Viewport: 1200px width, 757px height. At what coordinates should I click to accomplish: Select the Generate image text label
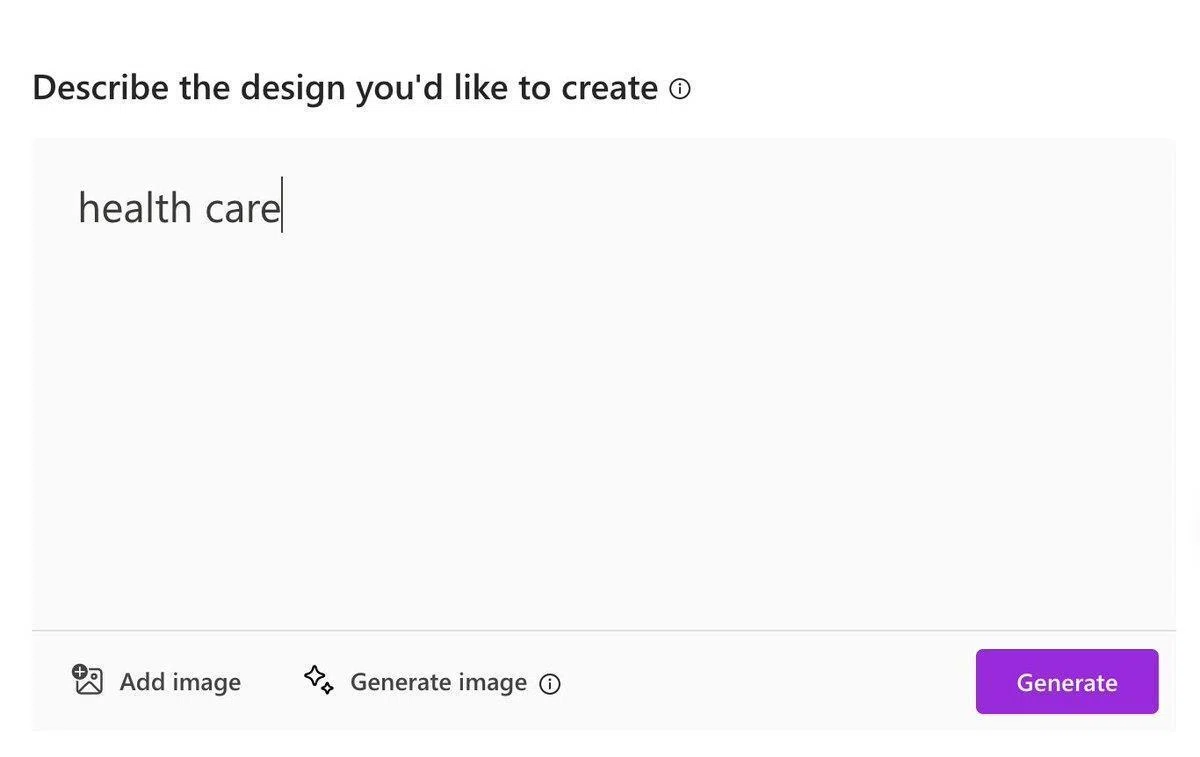pos(438,682)
